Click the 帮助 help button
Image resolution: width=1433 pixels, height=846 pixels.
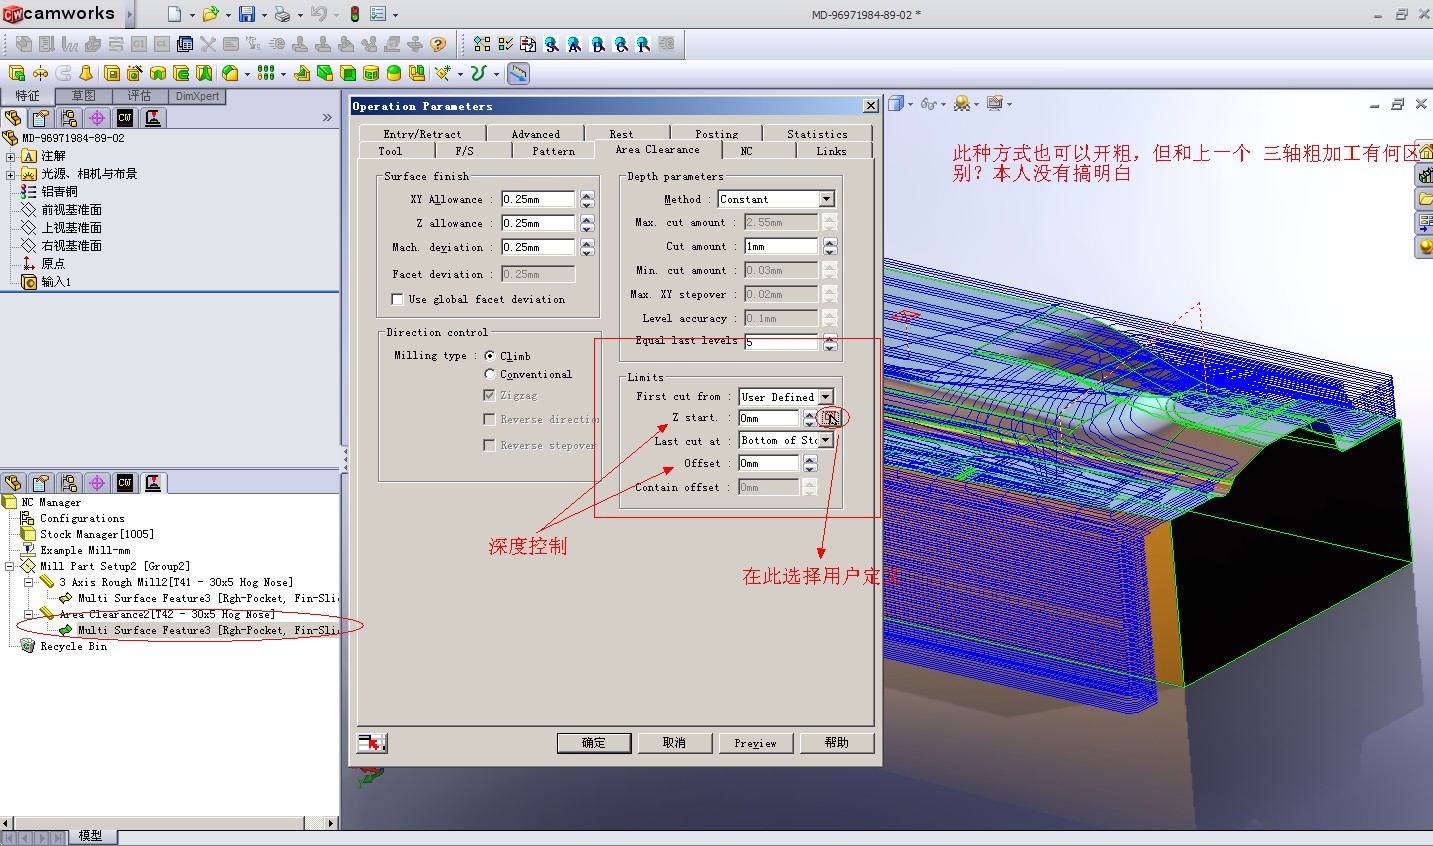click(x=836, y=743)
